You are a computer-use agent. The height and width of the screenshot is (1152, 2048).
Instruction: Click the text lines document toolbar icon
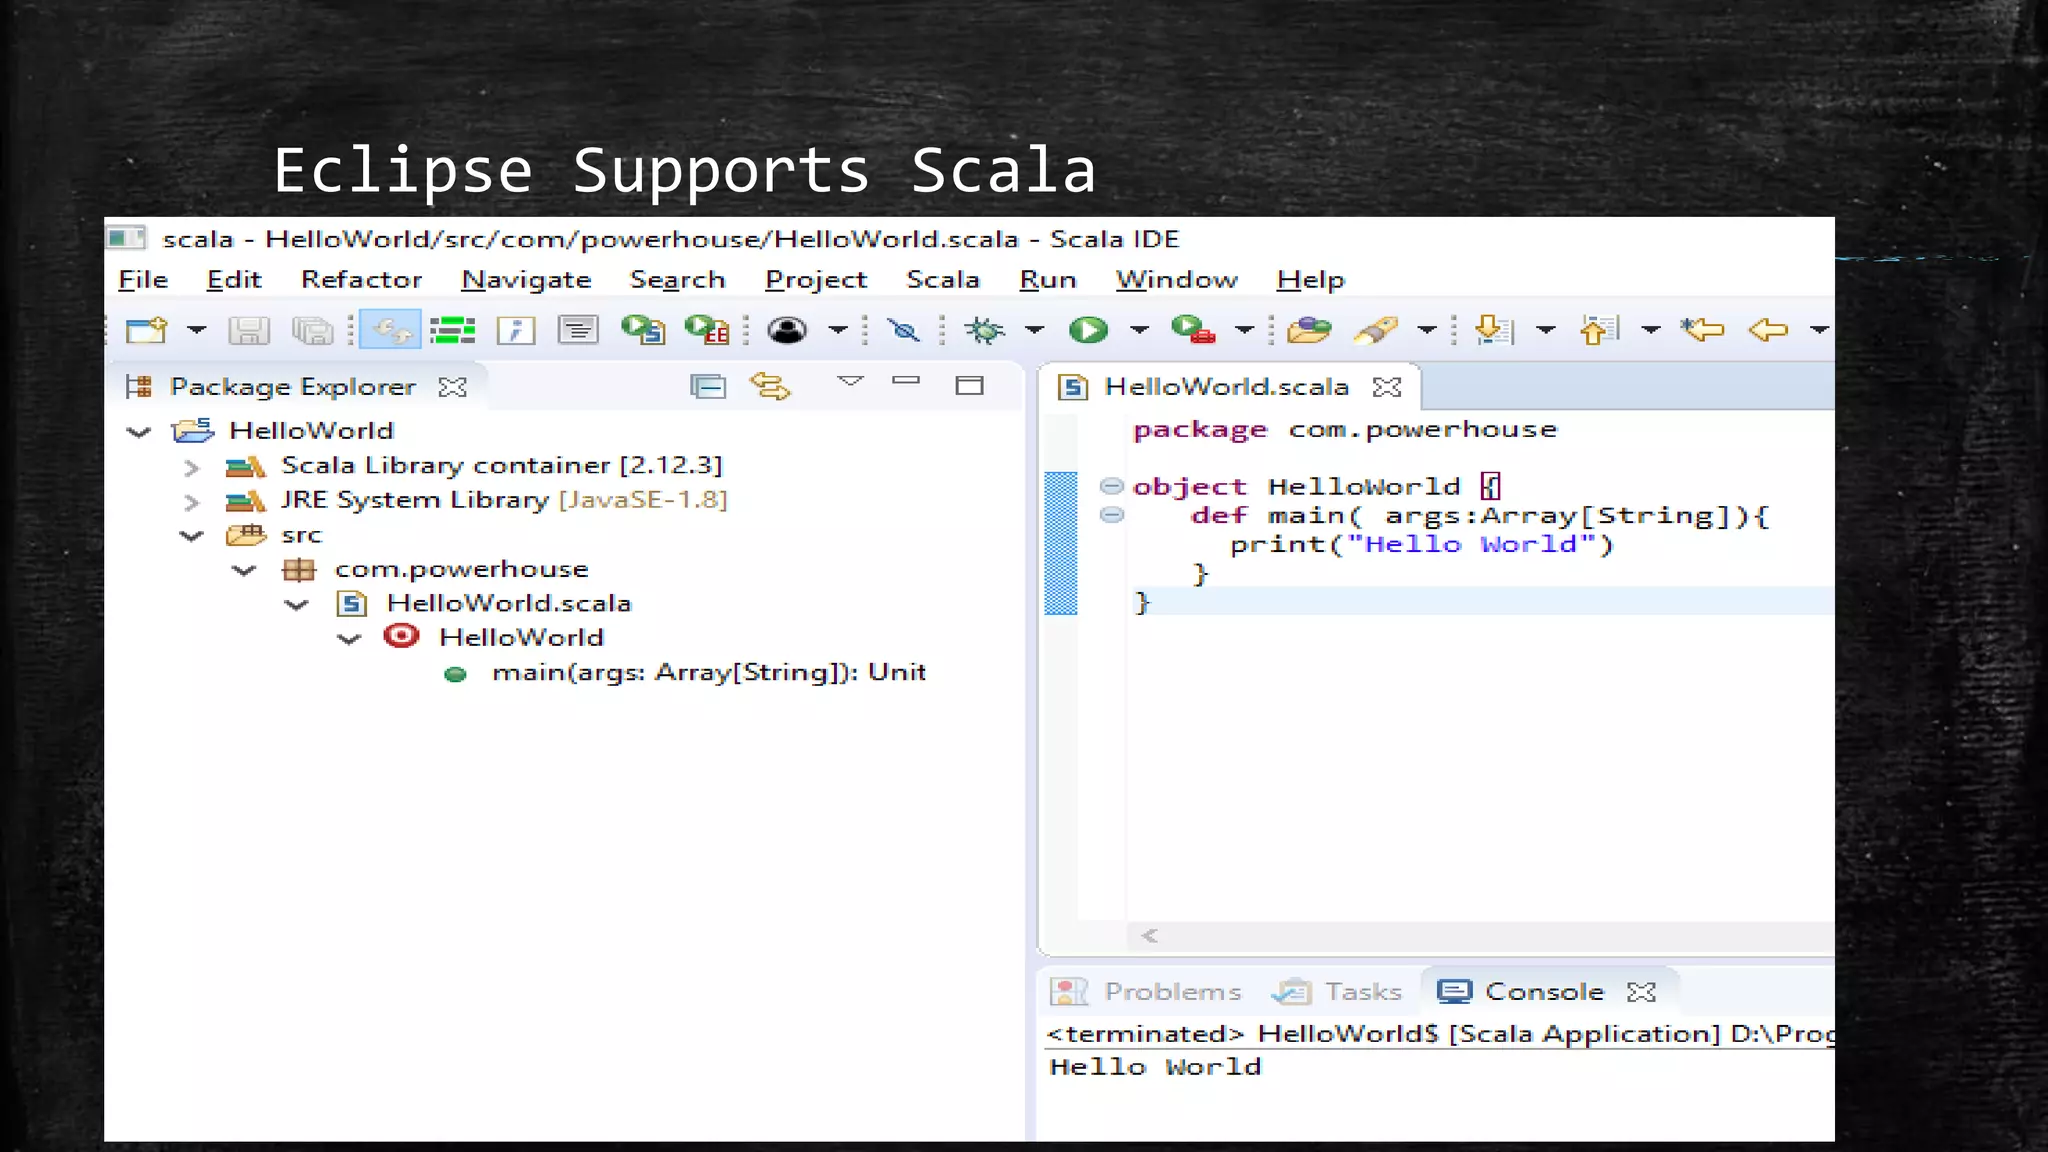[x=578, y=329]
